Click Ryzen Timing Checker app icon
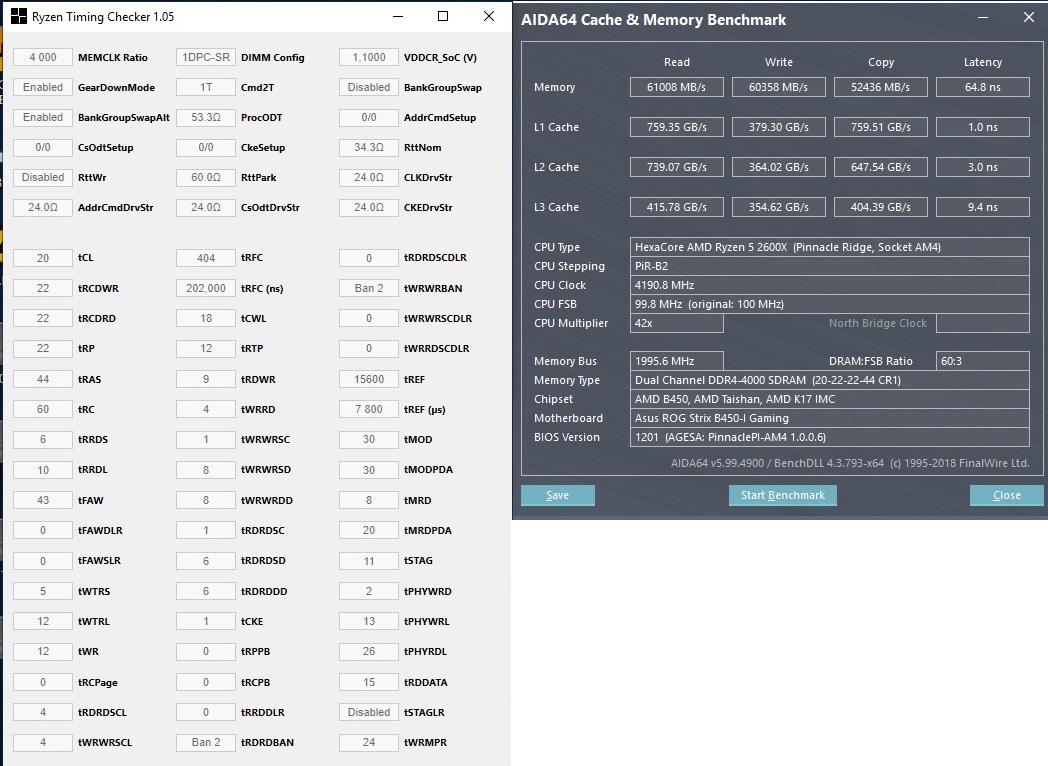The image size is (1048, 766). pos(19,16)
